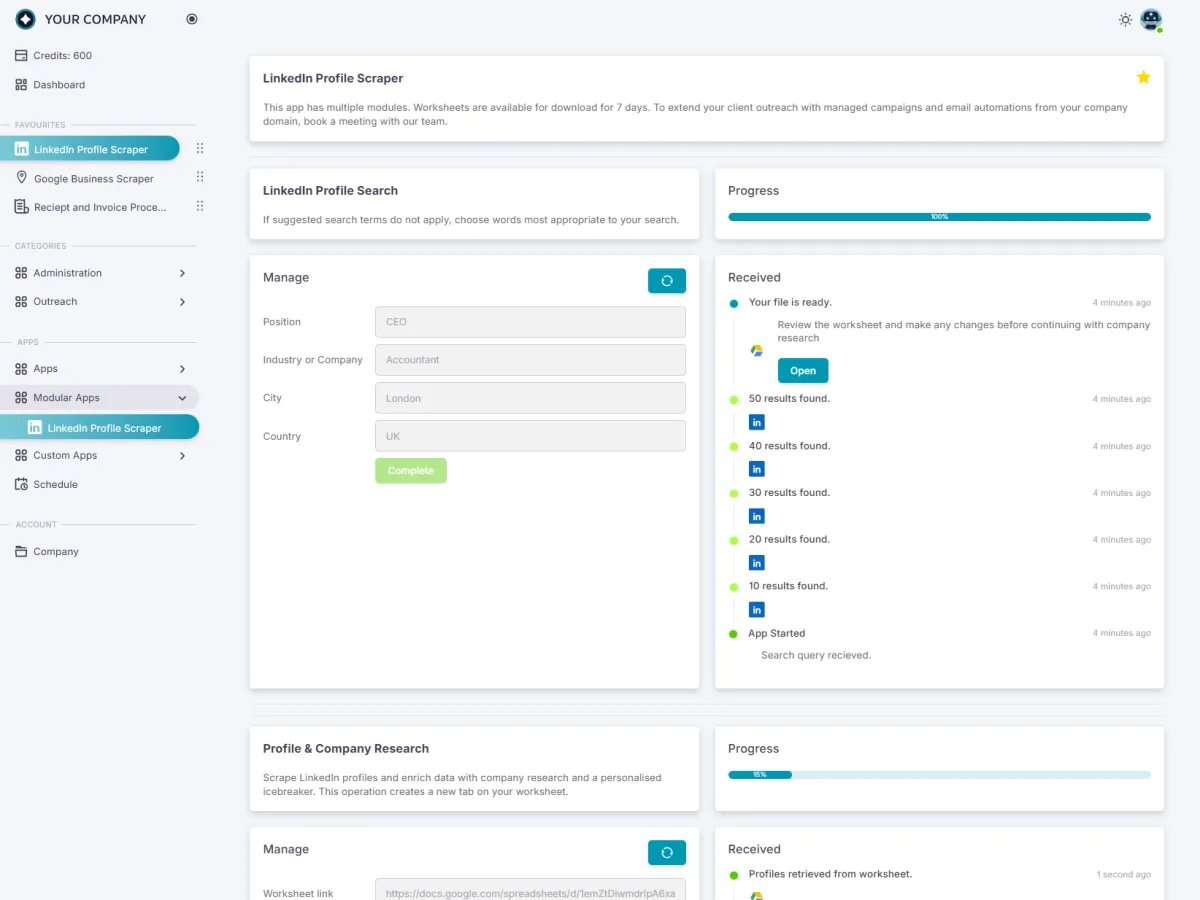Open the ready worksheet file

click(803, 370)
